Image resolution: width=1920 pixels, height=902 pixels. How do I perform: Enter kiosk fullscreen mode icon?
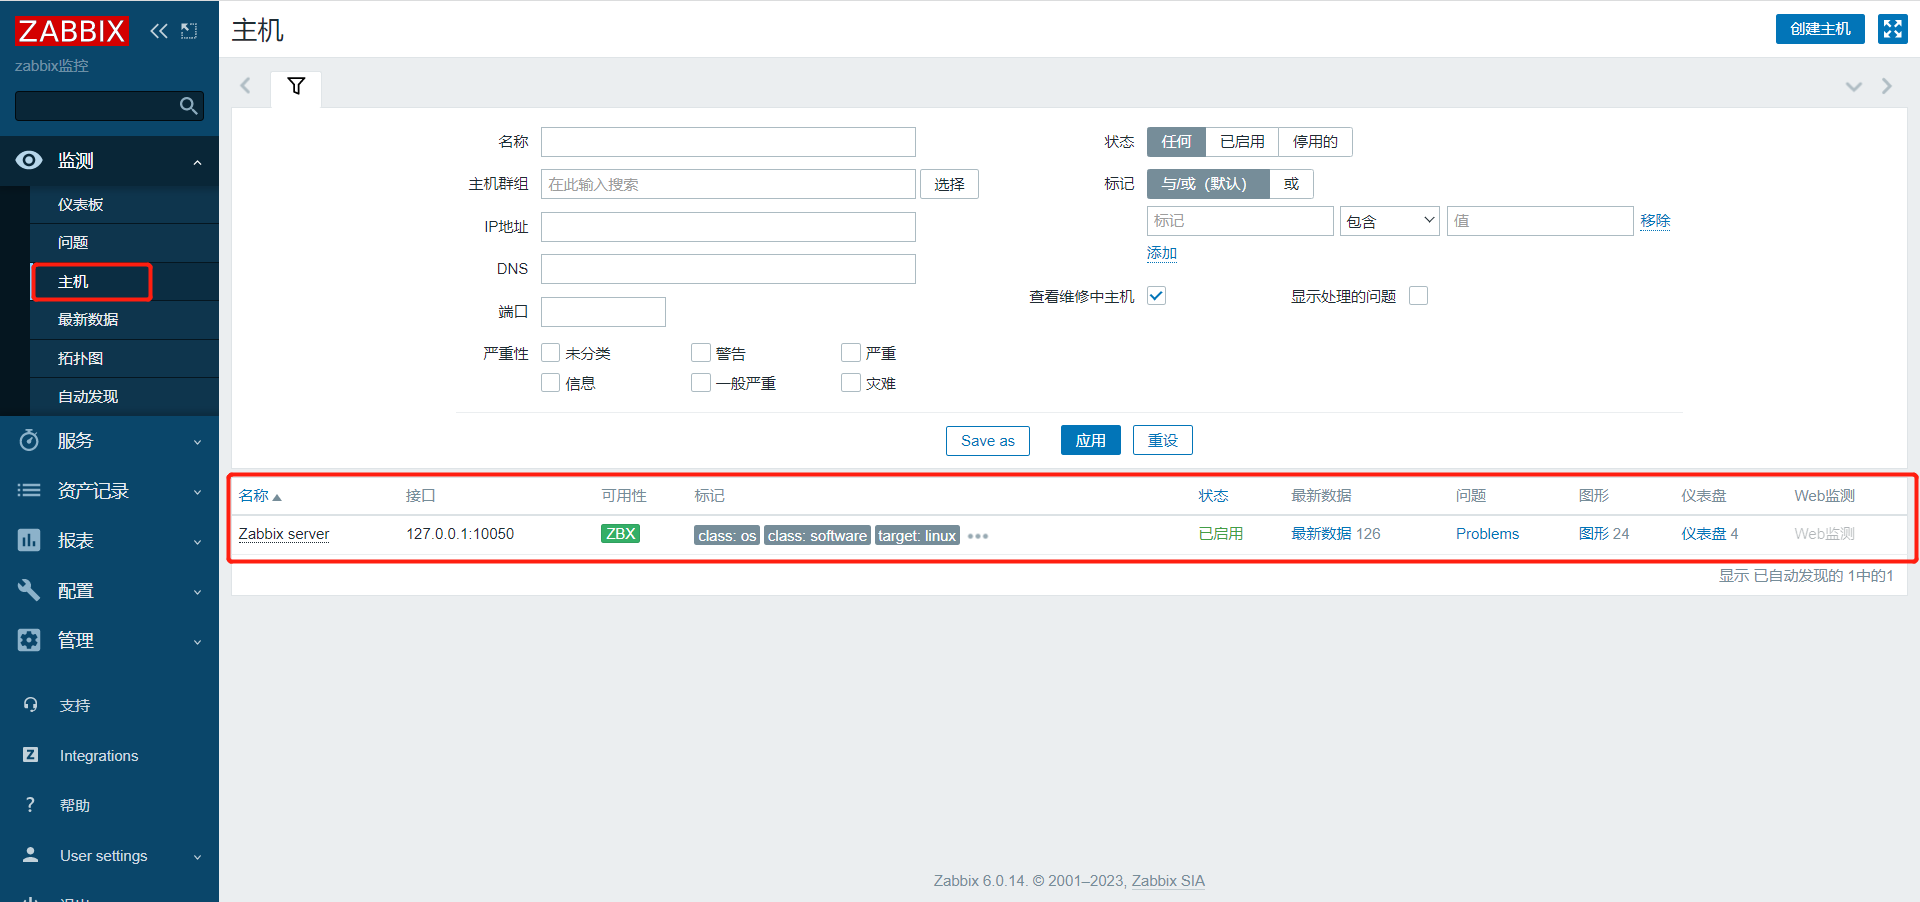1892,29
